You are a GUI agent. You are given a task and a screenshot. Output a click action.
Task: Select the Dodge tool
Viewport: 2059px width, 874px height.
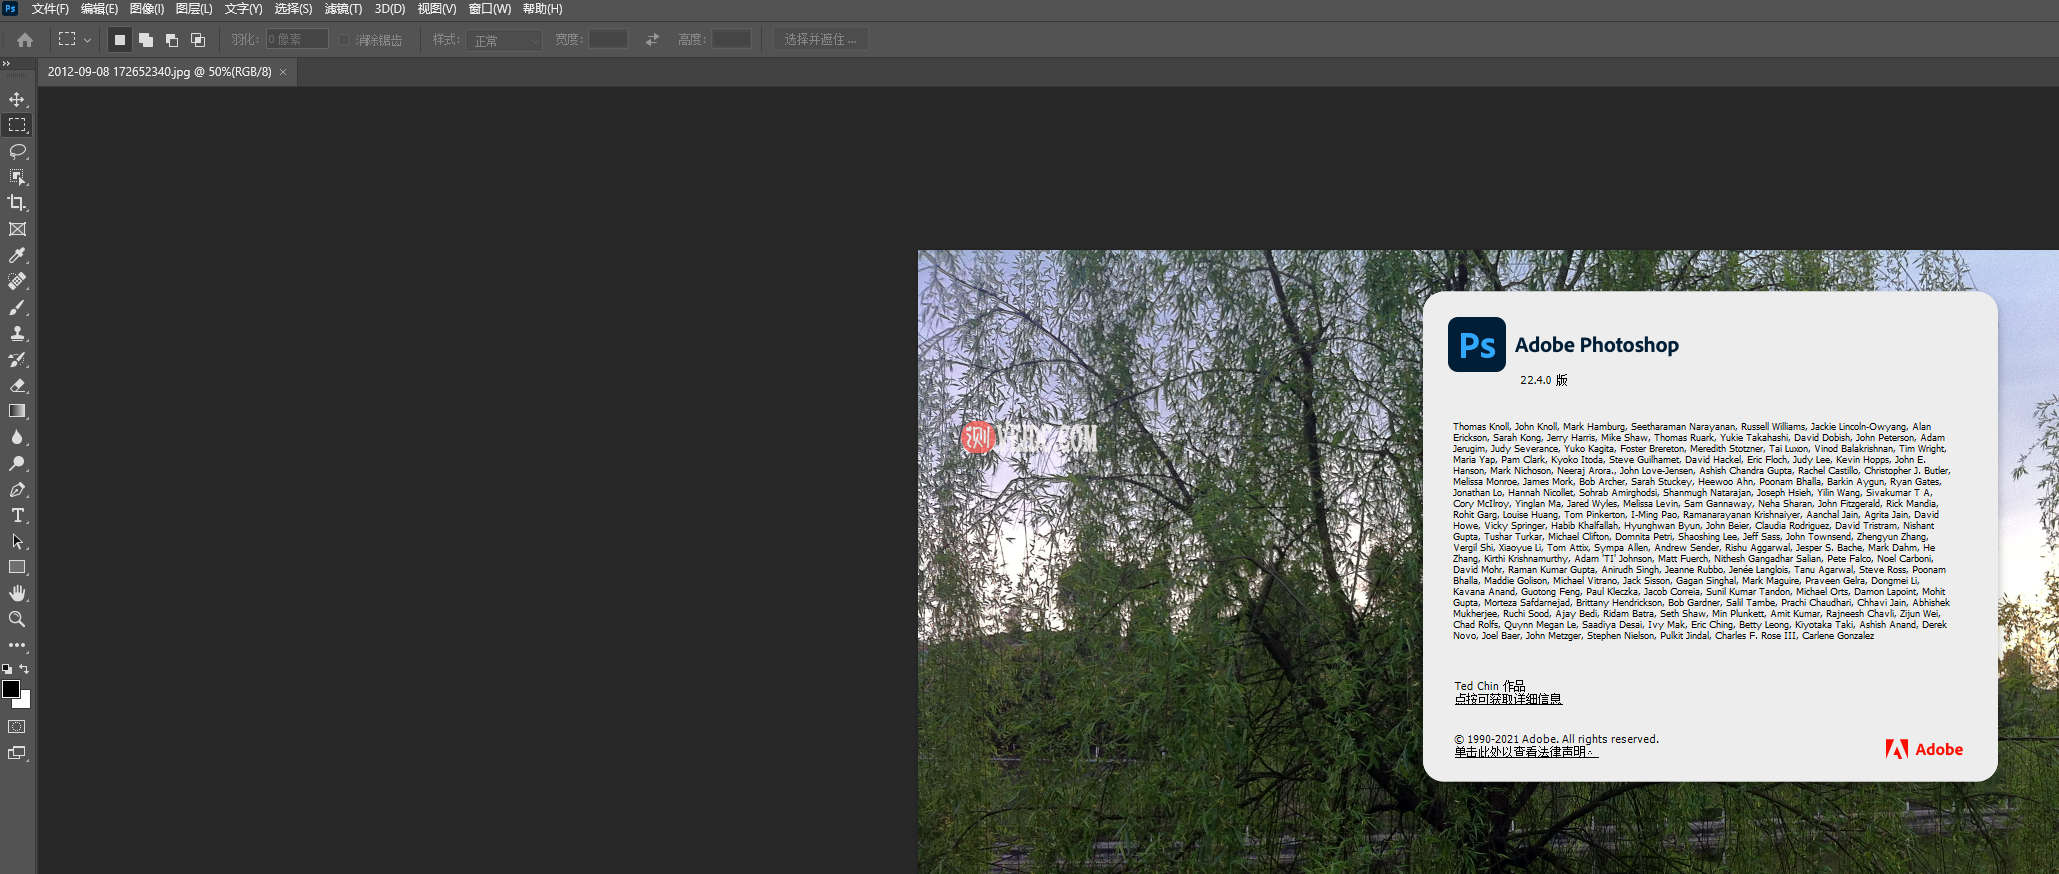coord(17,463)
